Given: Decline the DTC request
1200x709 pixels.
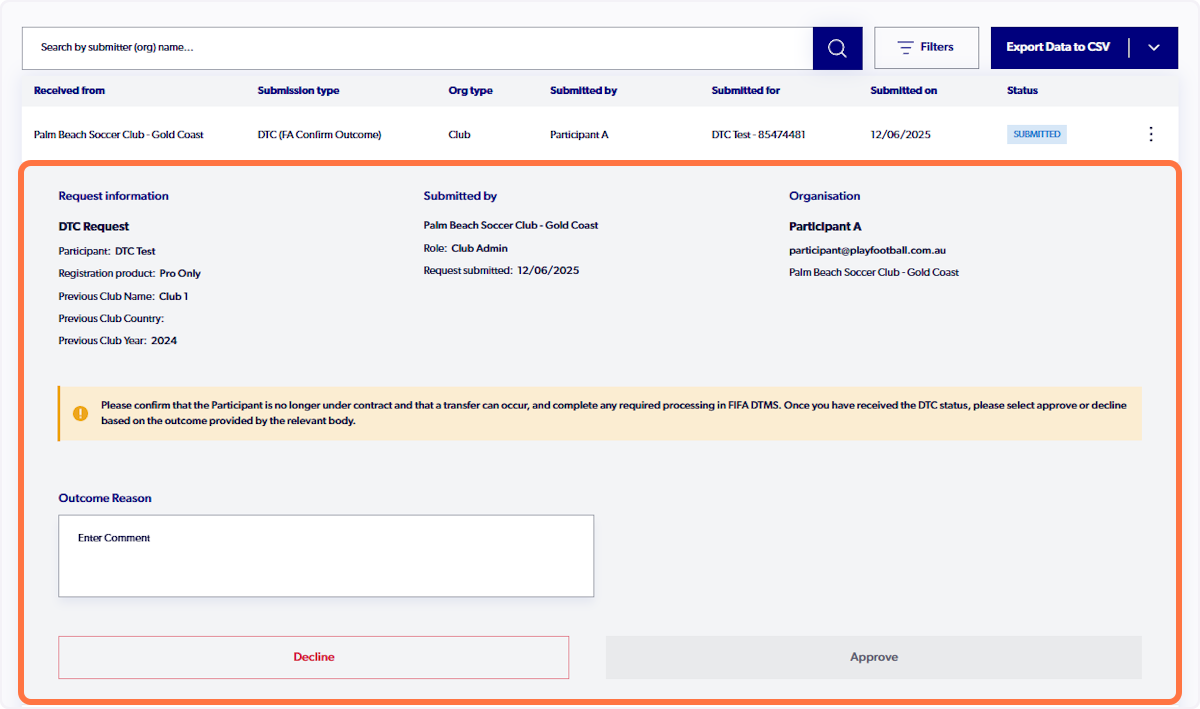Looking at the screenshot, I should point(314,657).
